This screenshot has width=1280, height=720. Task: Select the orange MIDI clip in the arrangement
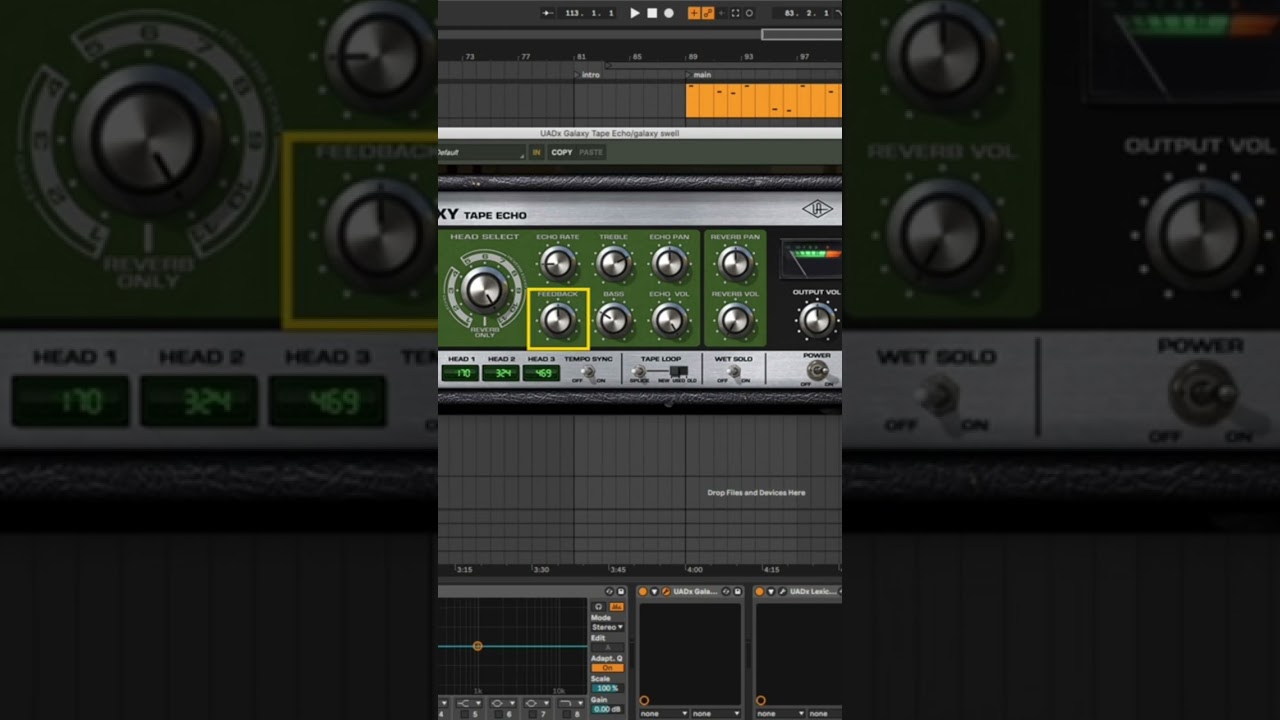[763, 100]
